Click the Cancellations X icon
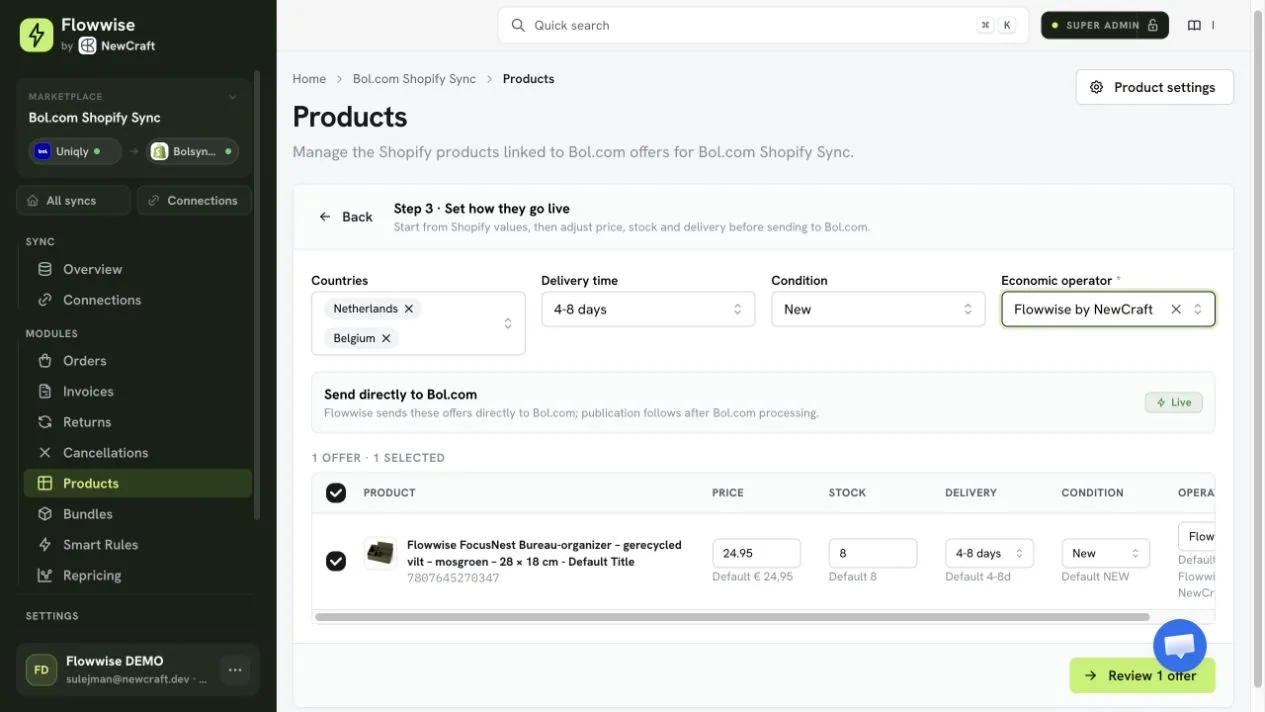 (x=45, y=453)
